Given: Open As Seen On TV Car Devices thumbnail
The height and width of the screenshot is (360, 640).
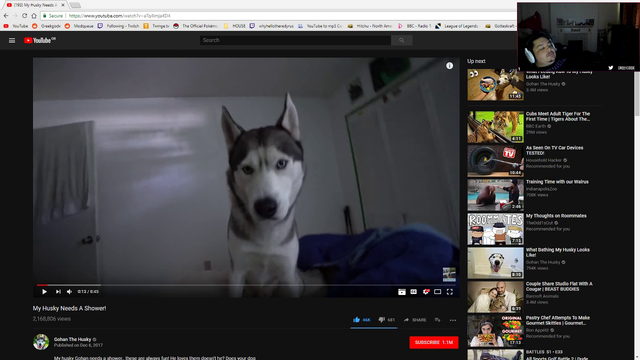Looking at the screenshot, I should point(496,161).
